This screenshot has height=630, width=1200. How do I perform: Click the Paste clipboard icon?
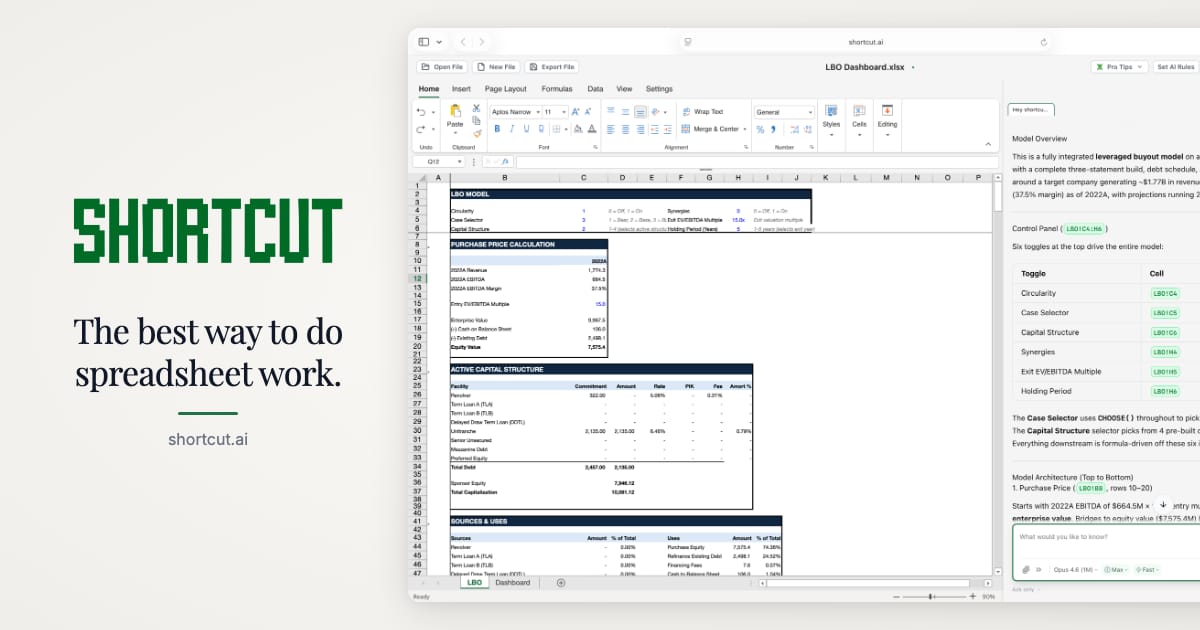coord(455,111)
